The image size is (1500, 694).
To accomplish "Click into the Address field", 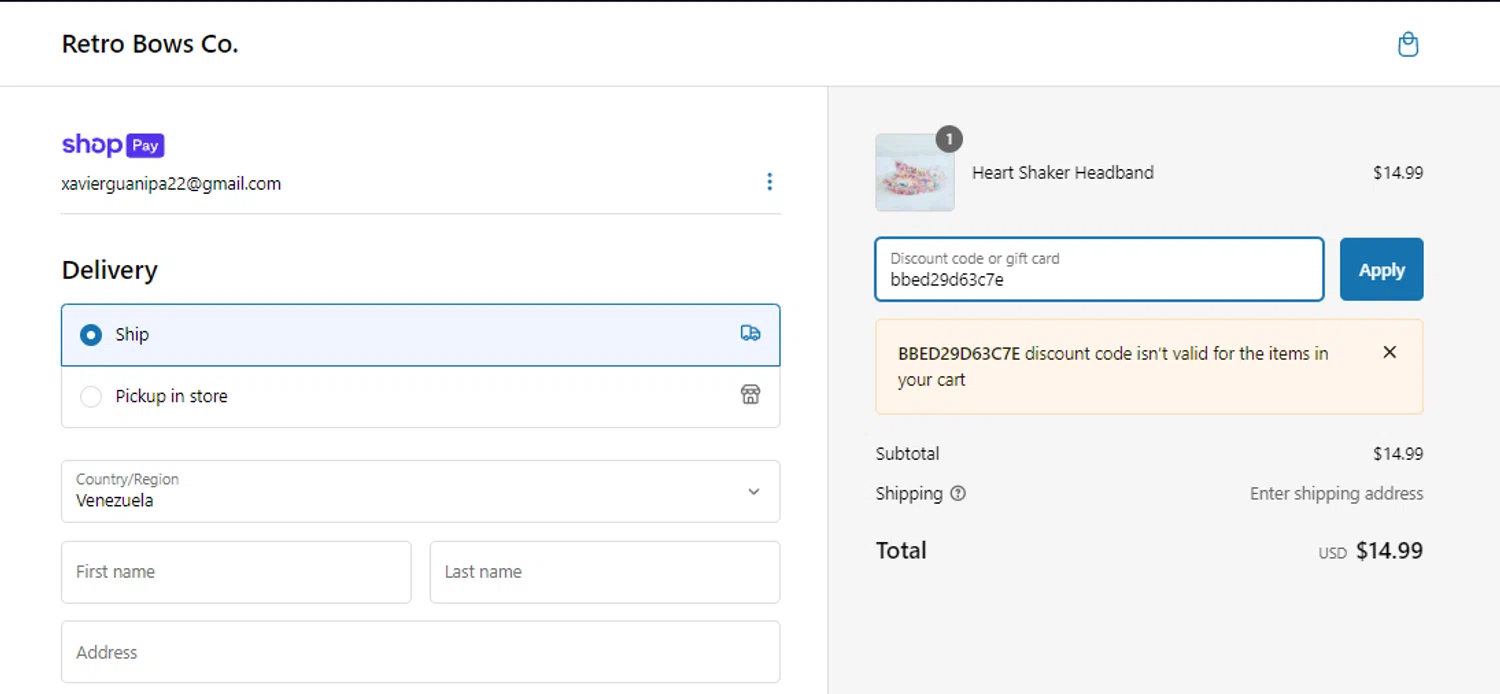I will click(x=420, y=652).
